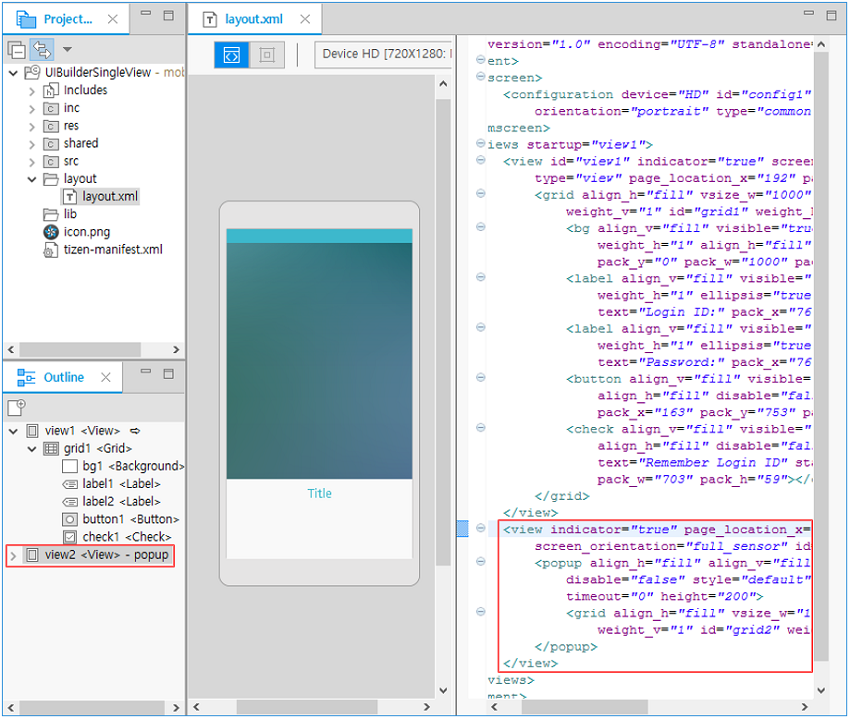Open the Project Explorer view menu arrow
Image resolution: width=850 pixels, height=719 pixels.
tap(67, 50)
